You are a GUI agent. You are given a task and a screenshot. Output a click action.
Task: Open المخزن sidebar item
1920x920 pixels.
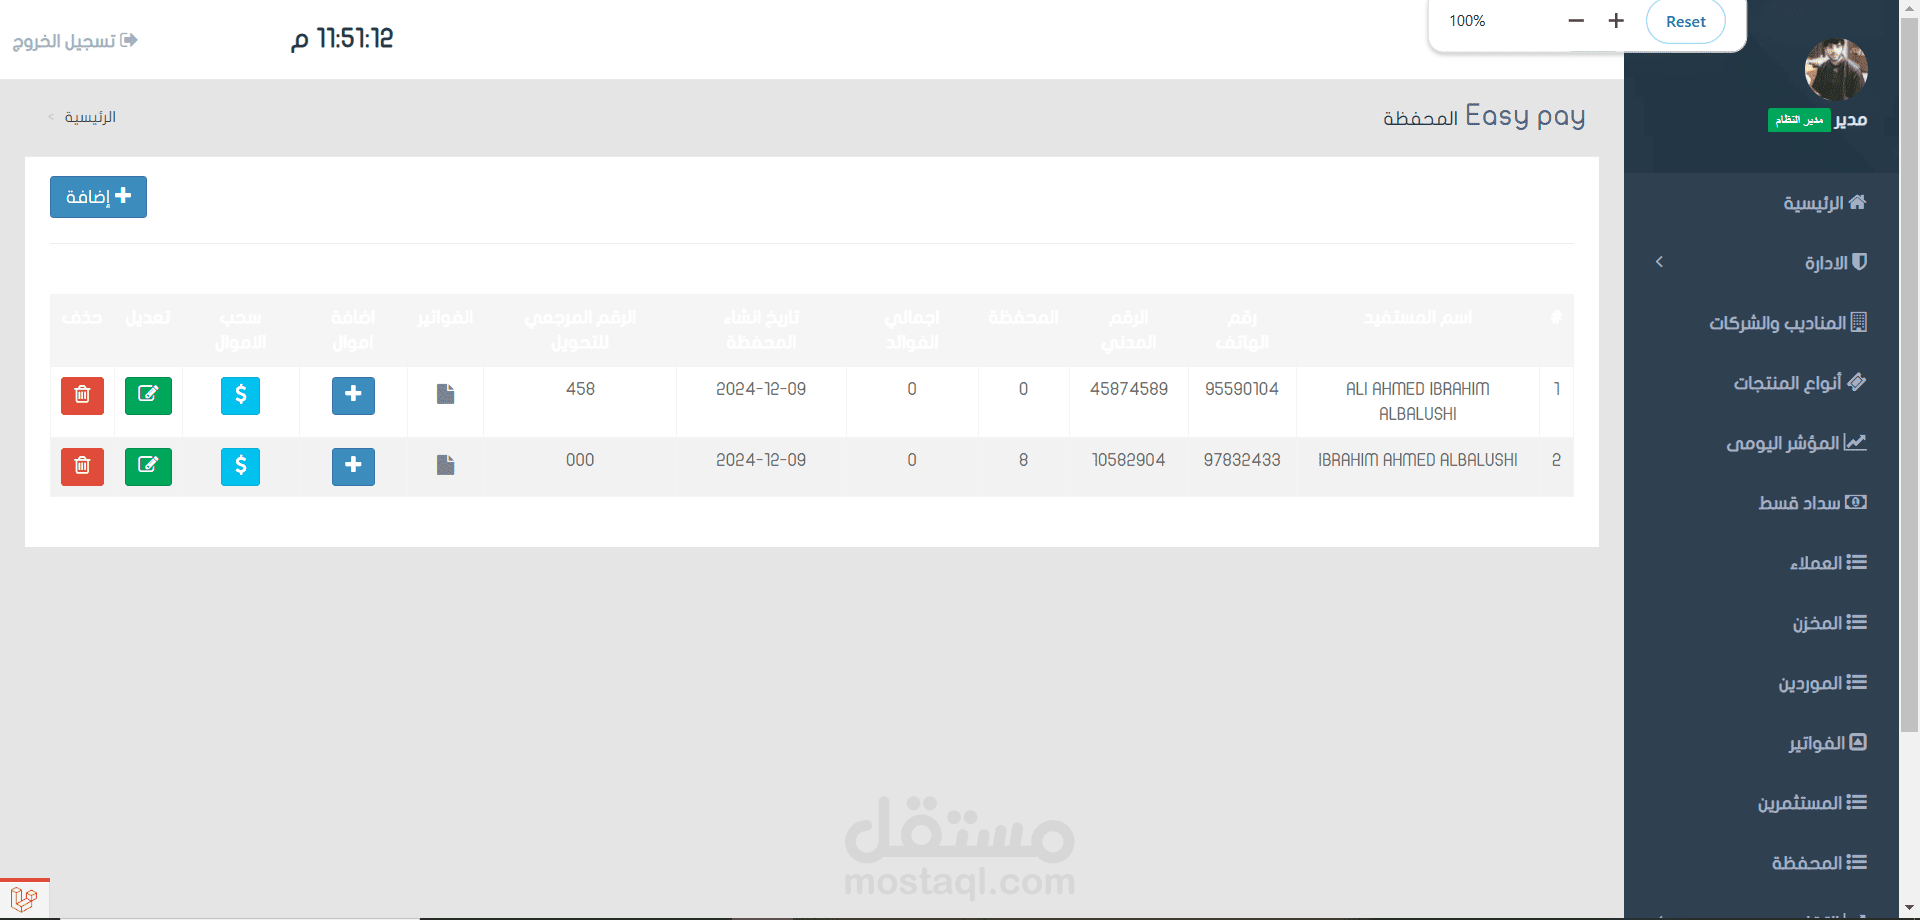(1829, 623)
